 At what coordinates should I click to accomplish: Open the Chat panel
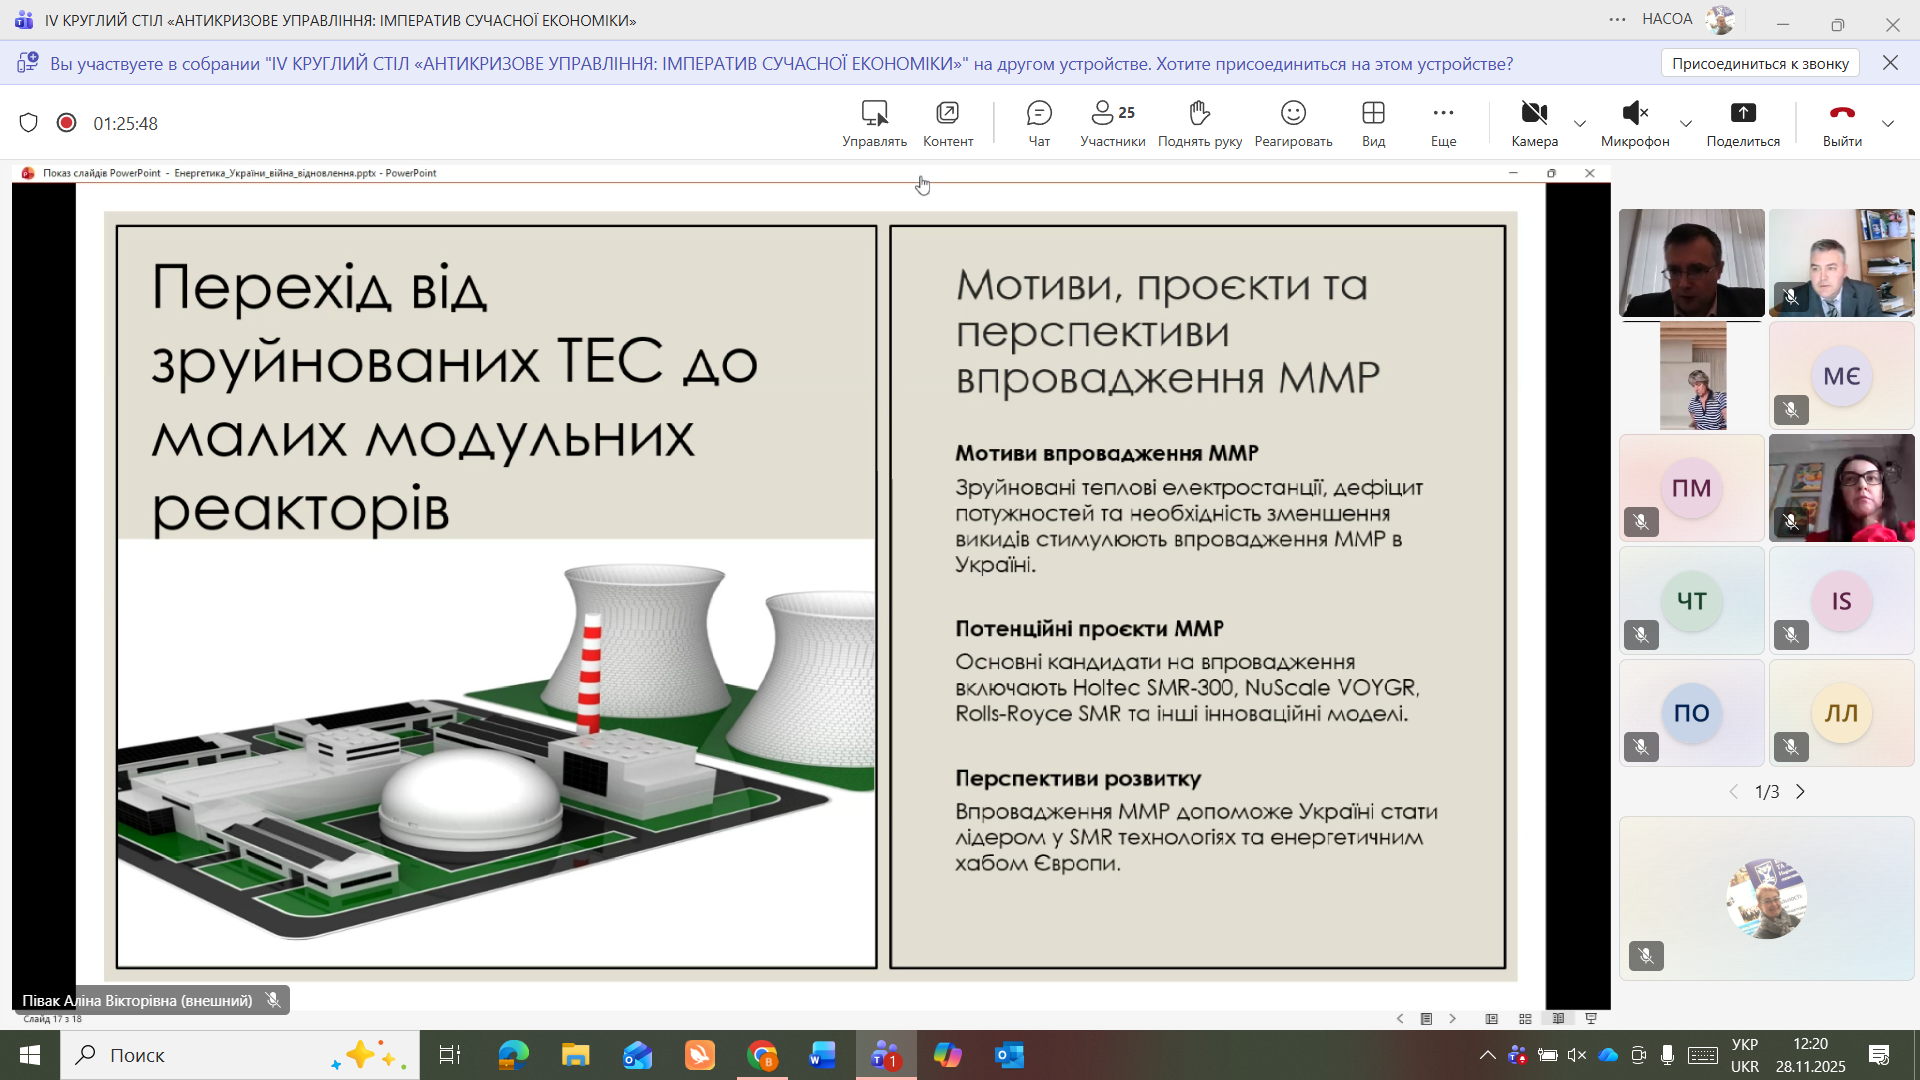pyautogui.click(x=1039, y=114)
